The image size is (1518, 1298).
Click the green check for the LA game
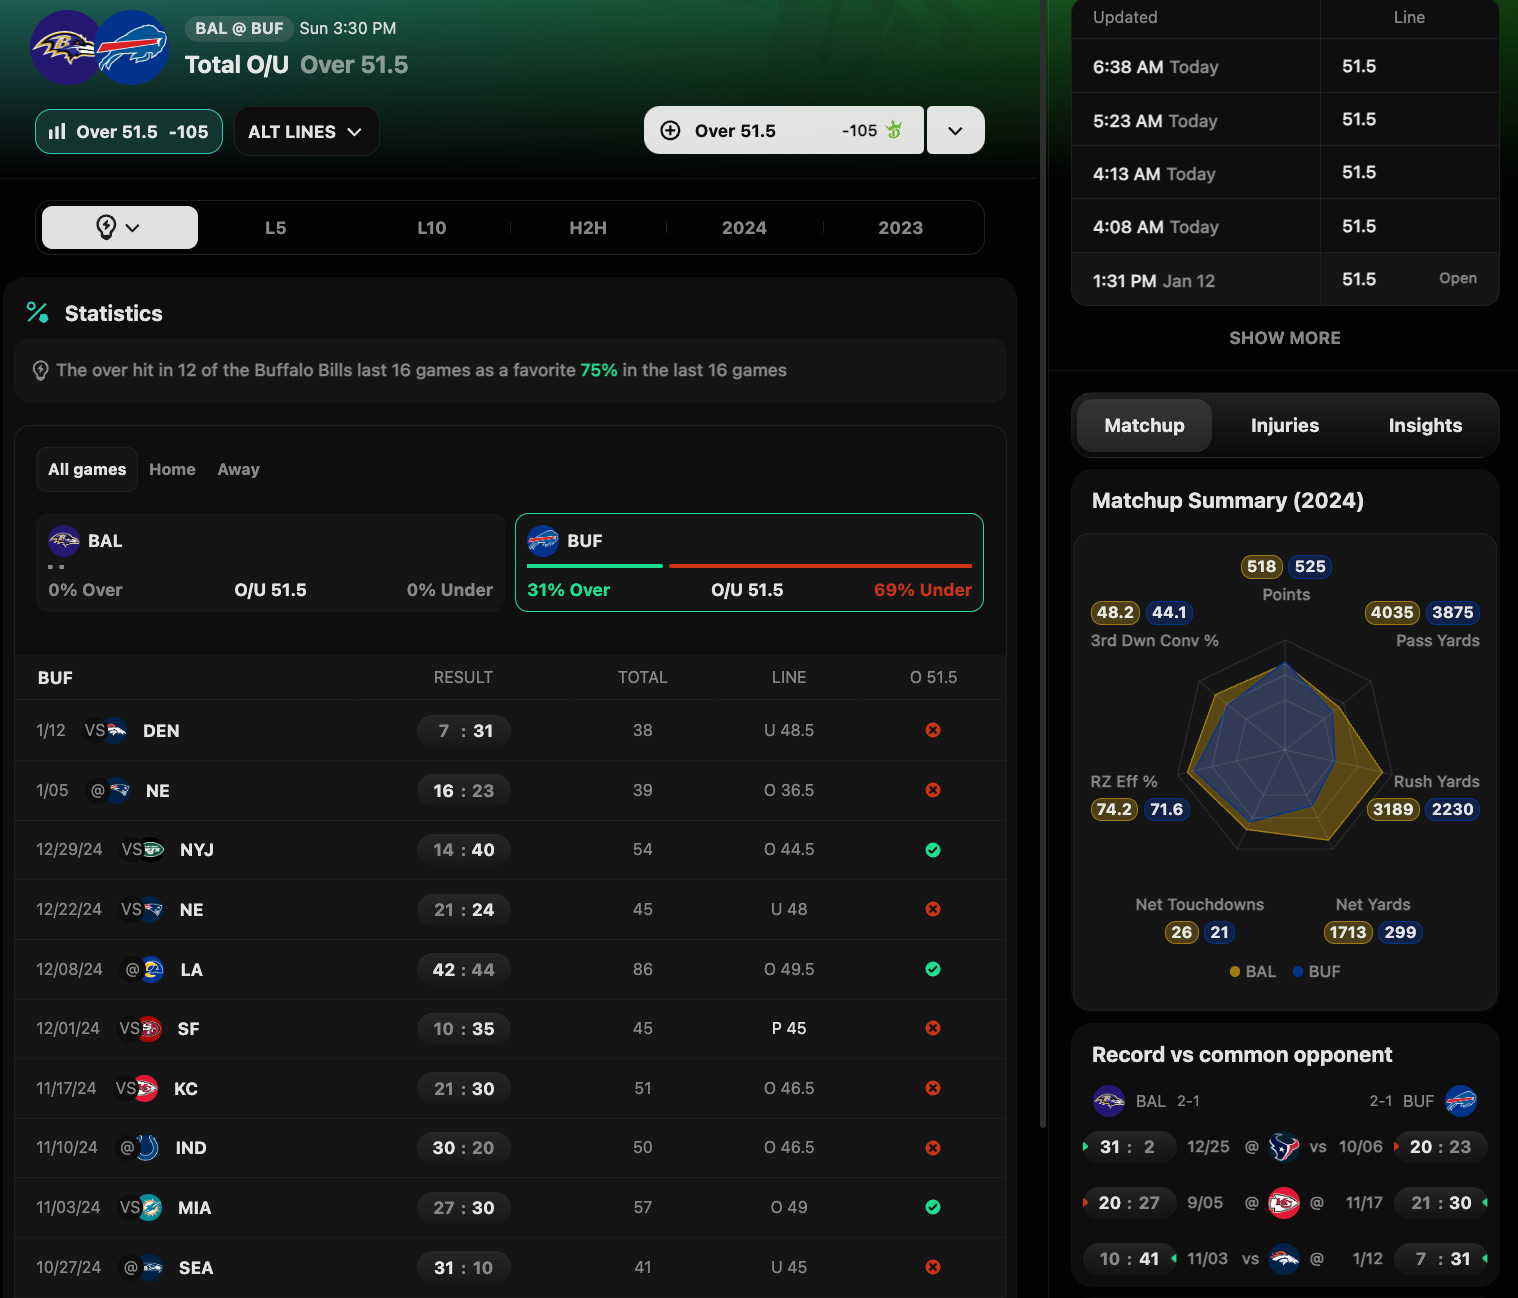(933, 969)
